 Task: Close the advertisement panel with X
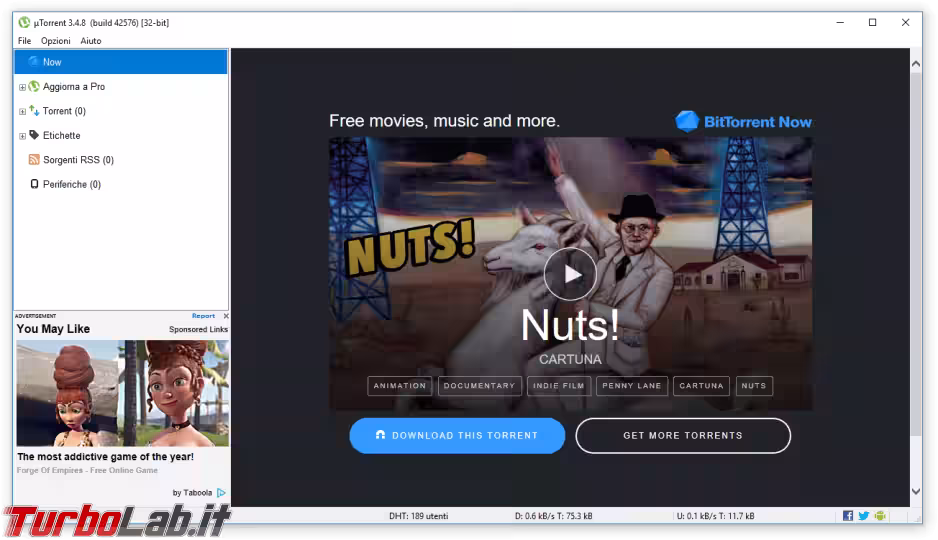tap(226, 316)
